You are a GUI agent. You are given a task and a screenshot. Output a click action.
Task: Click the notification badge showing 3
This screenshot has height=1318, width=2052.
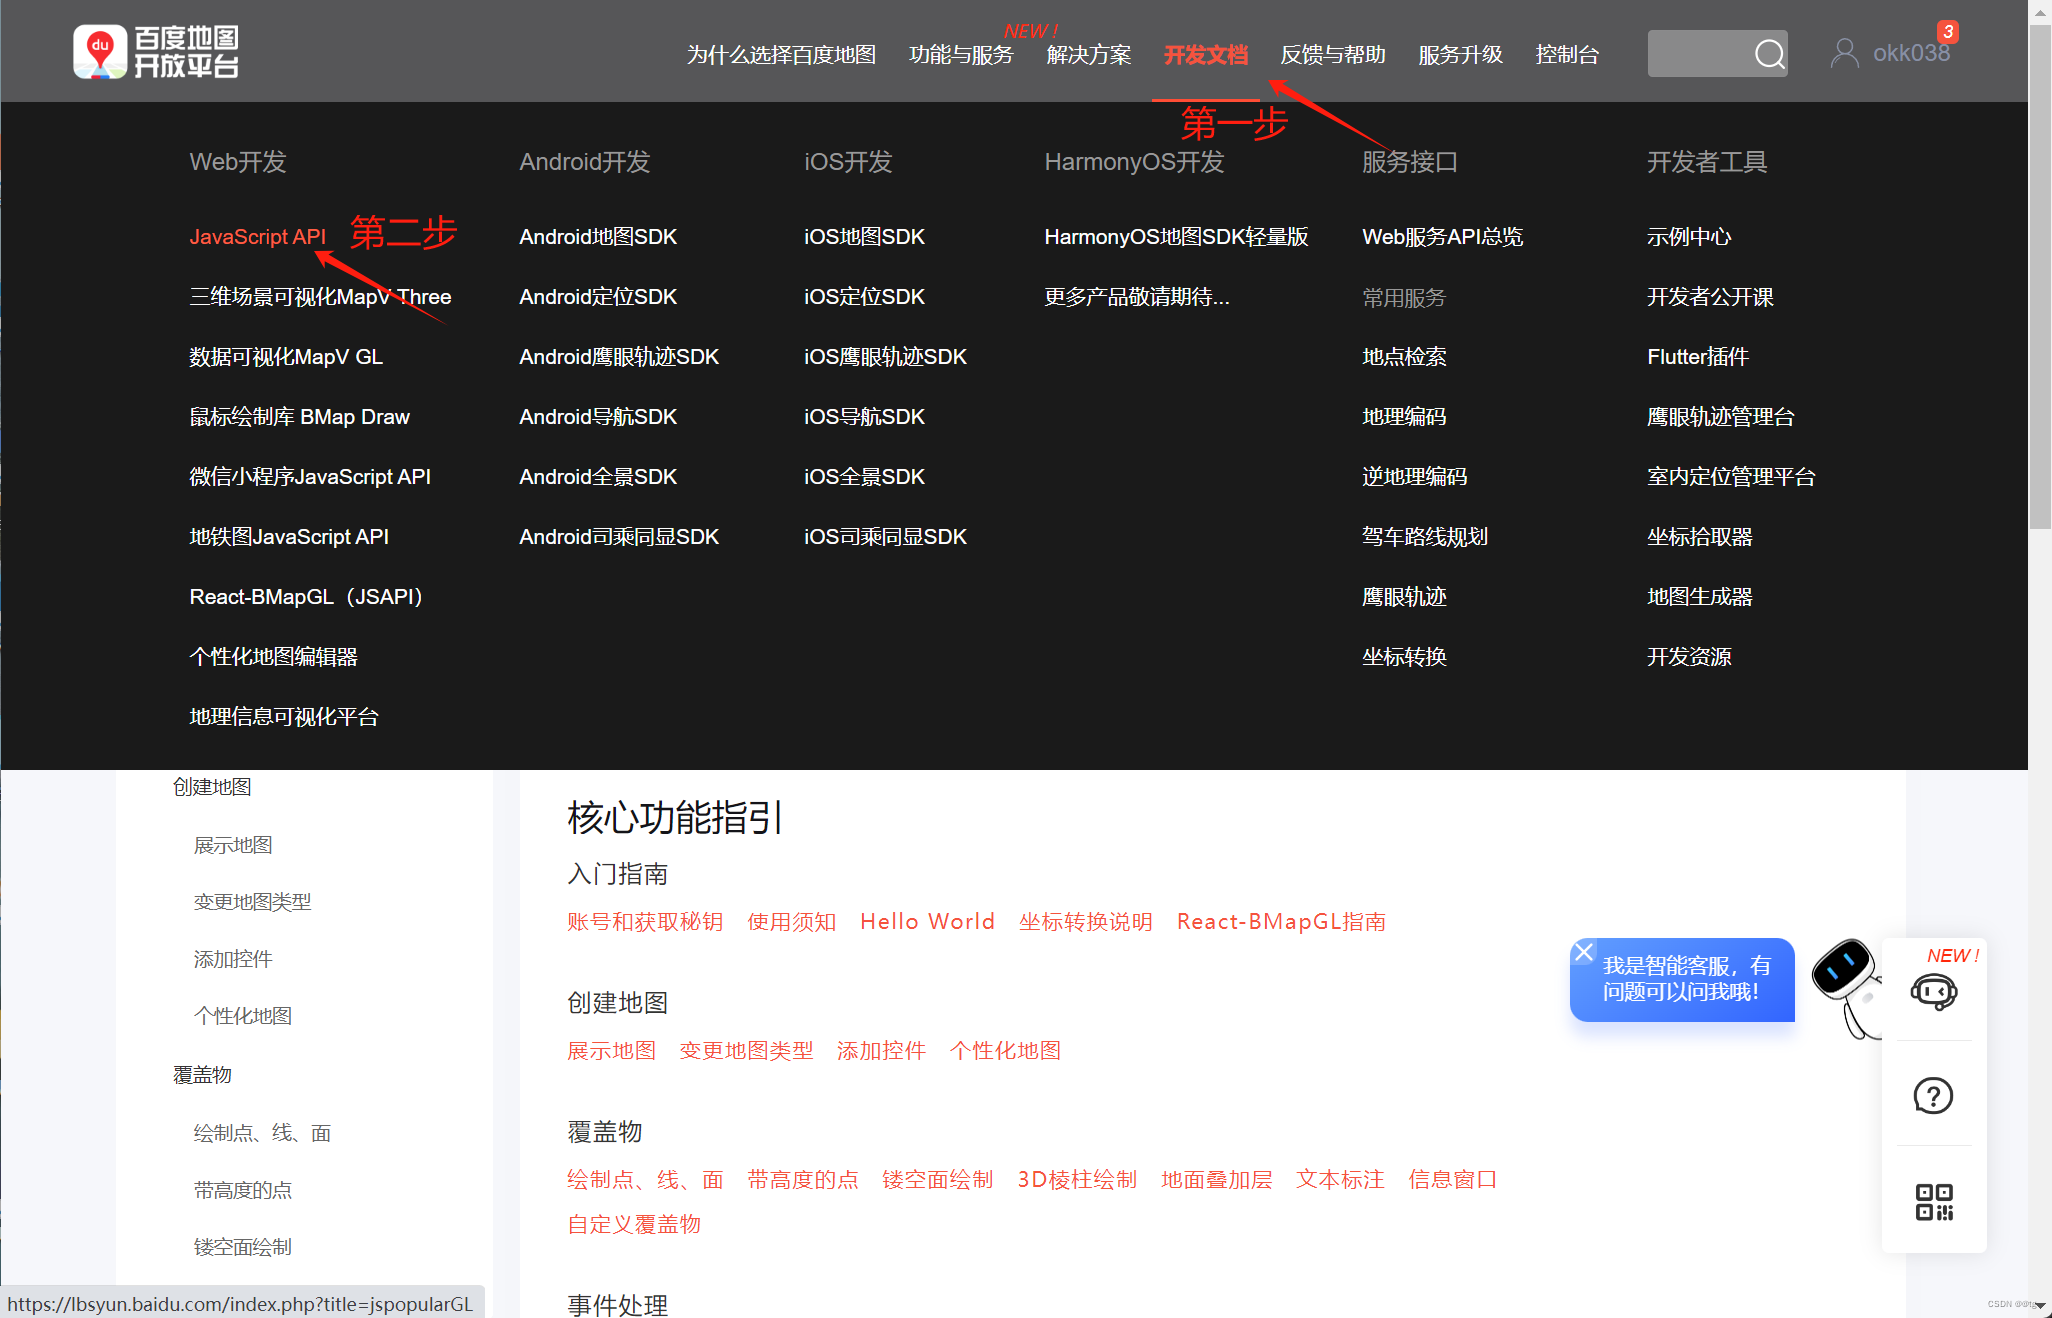point(1947,33)
